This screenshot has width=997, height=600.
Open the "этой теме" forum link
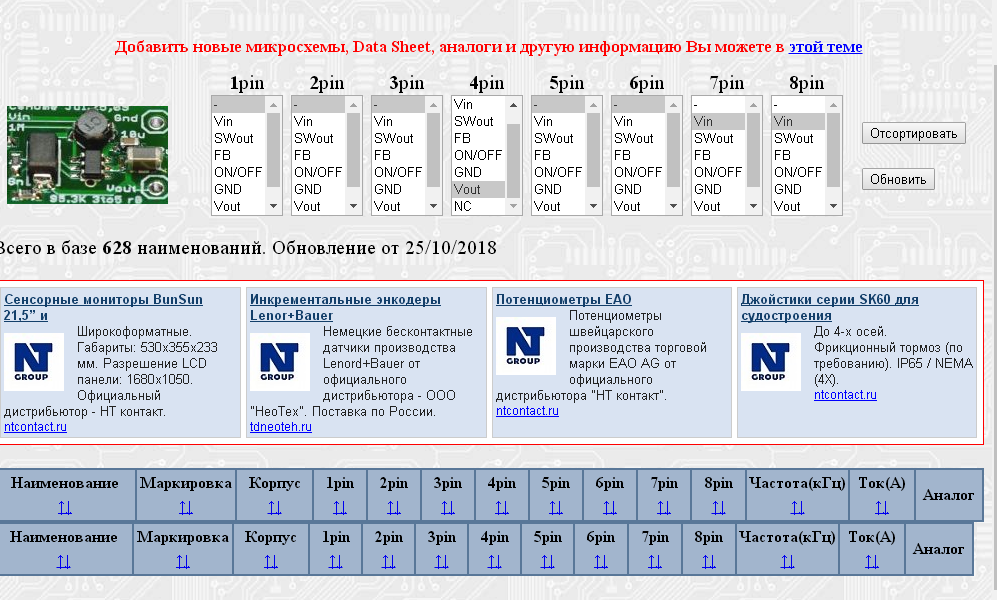tap(825, 47)
